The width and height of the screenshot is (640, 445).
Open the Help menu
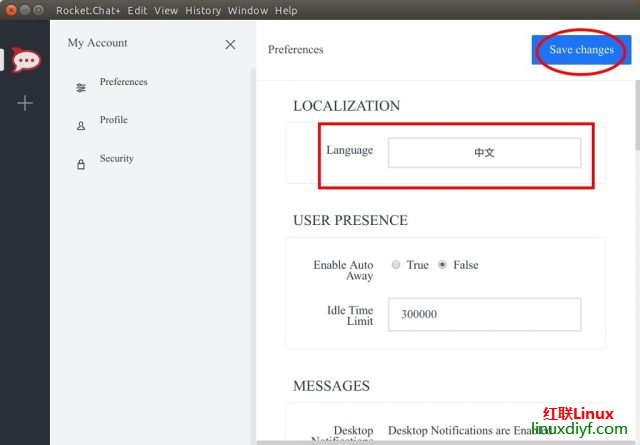(286, 10)
